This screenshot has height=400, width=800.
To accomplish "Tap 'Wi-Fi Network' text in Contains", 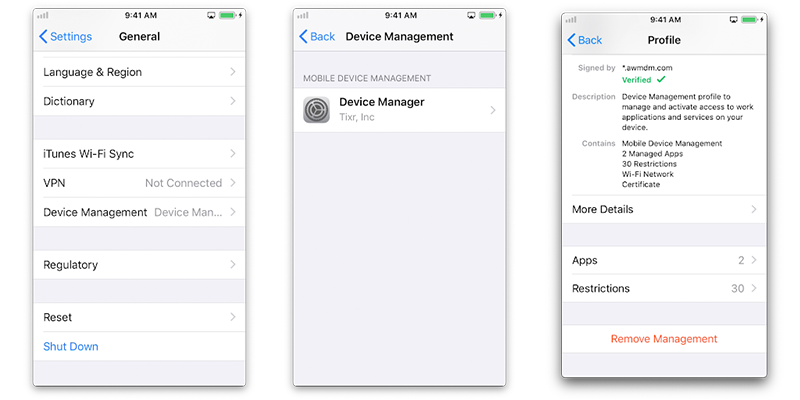I will 647,174.
